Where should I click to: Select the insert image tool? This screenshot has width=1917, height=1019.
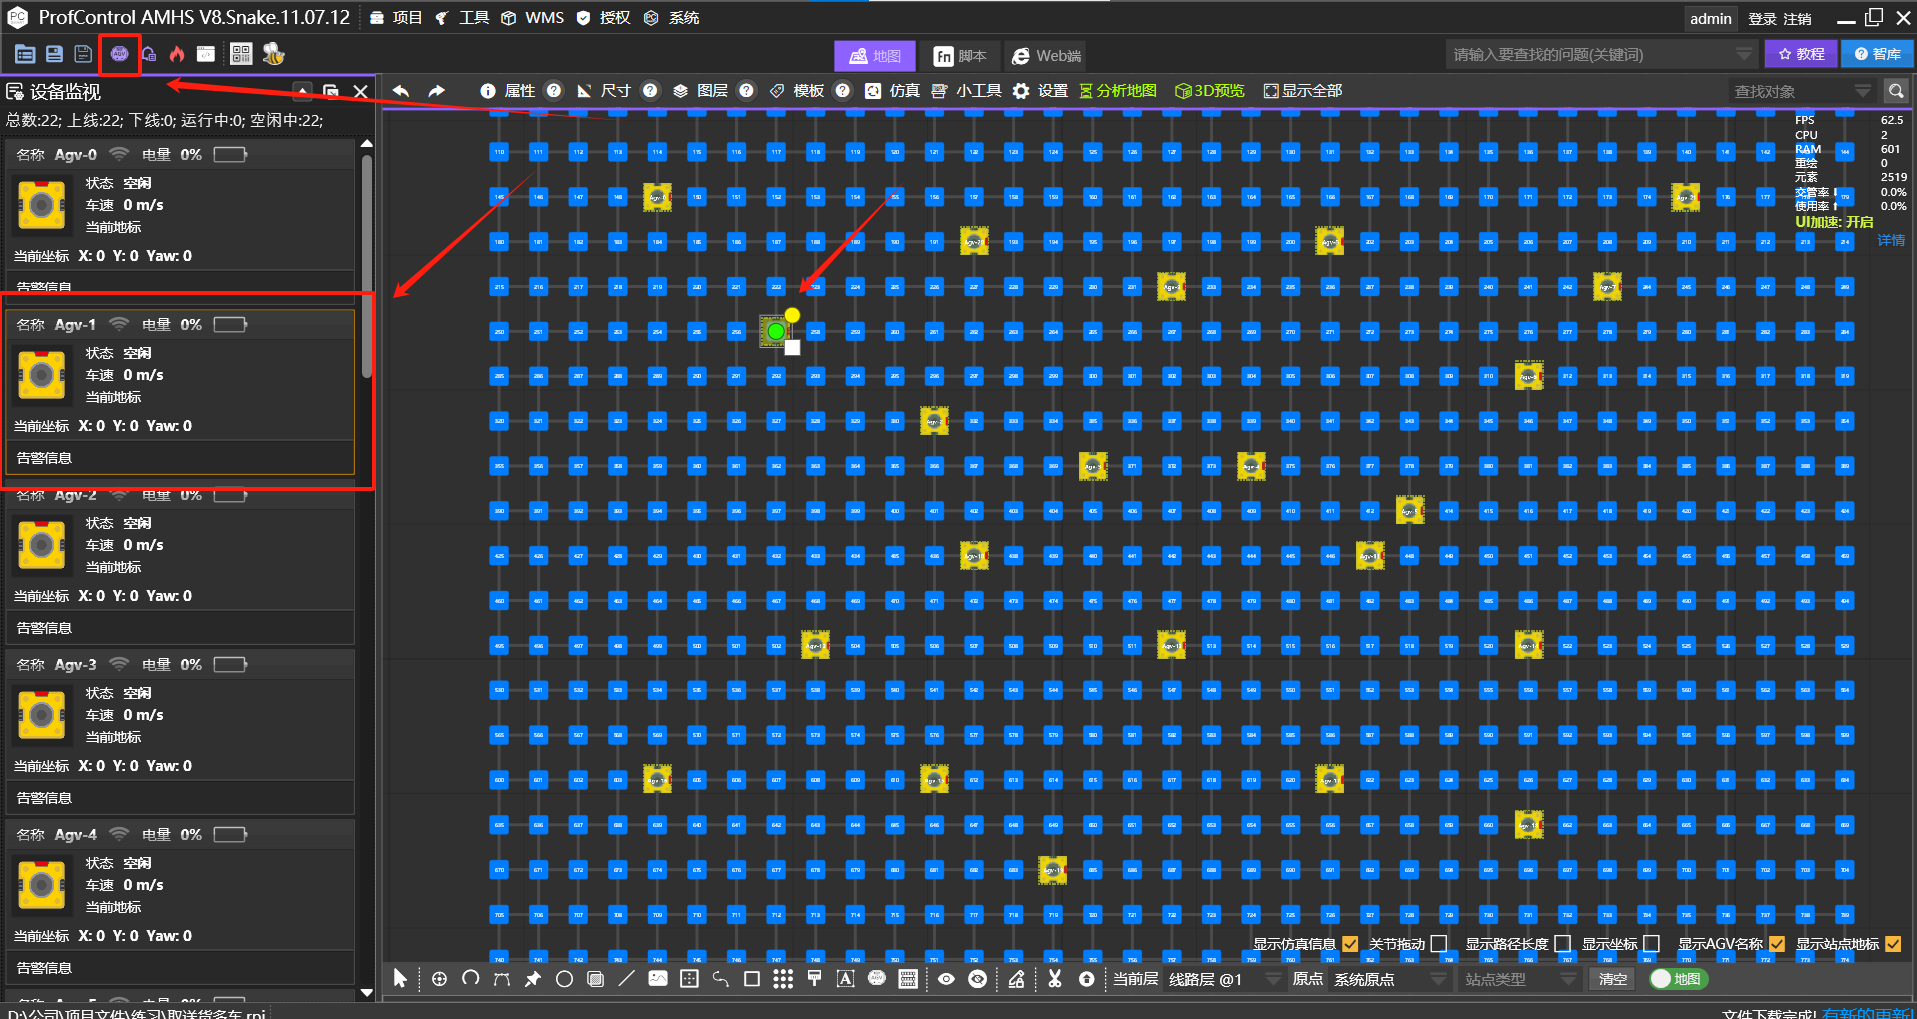click(657, 979)
